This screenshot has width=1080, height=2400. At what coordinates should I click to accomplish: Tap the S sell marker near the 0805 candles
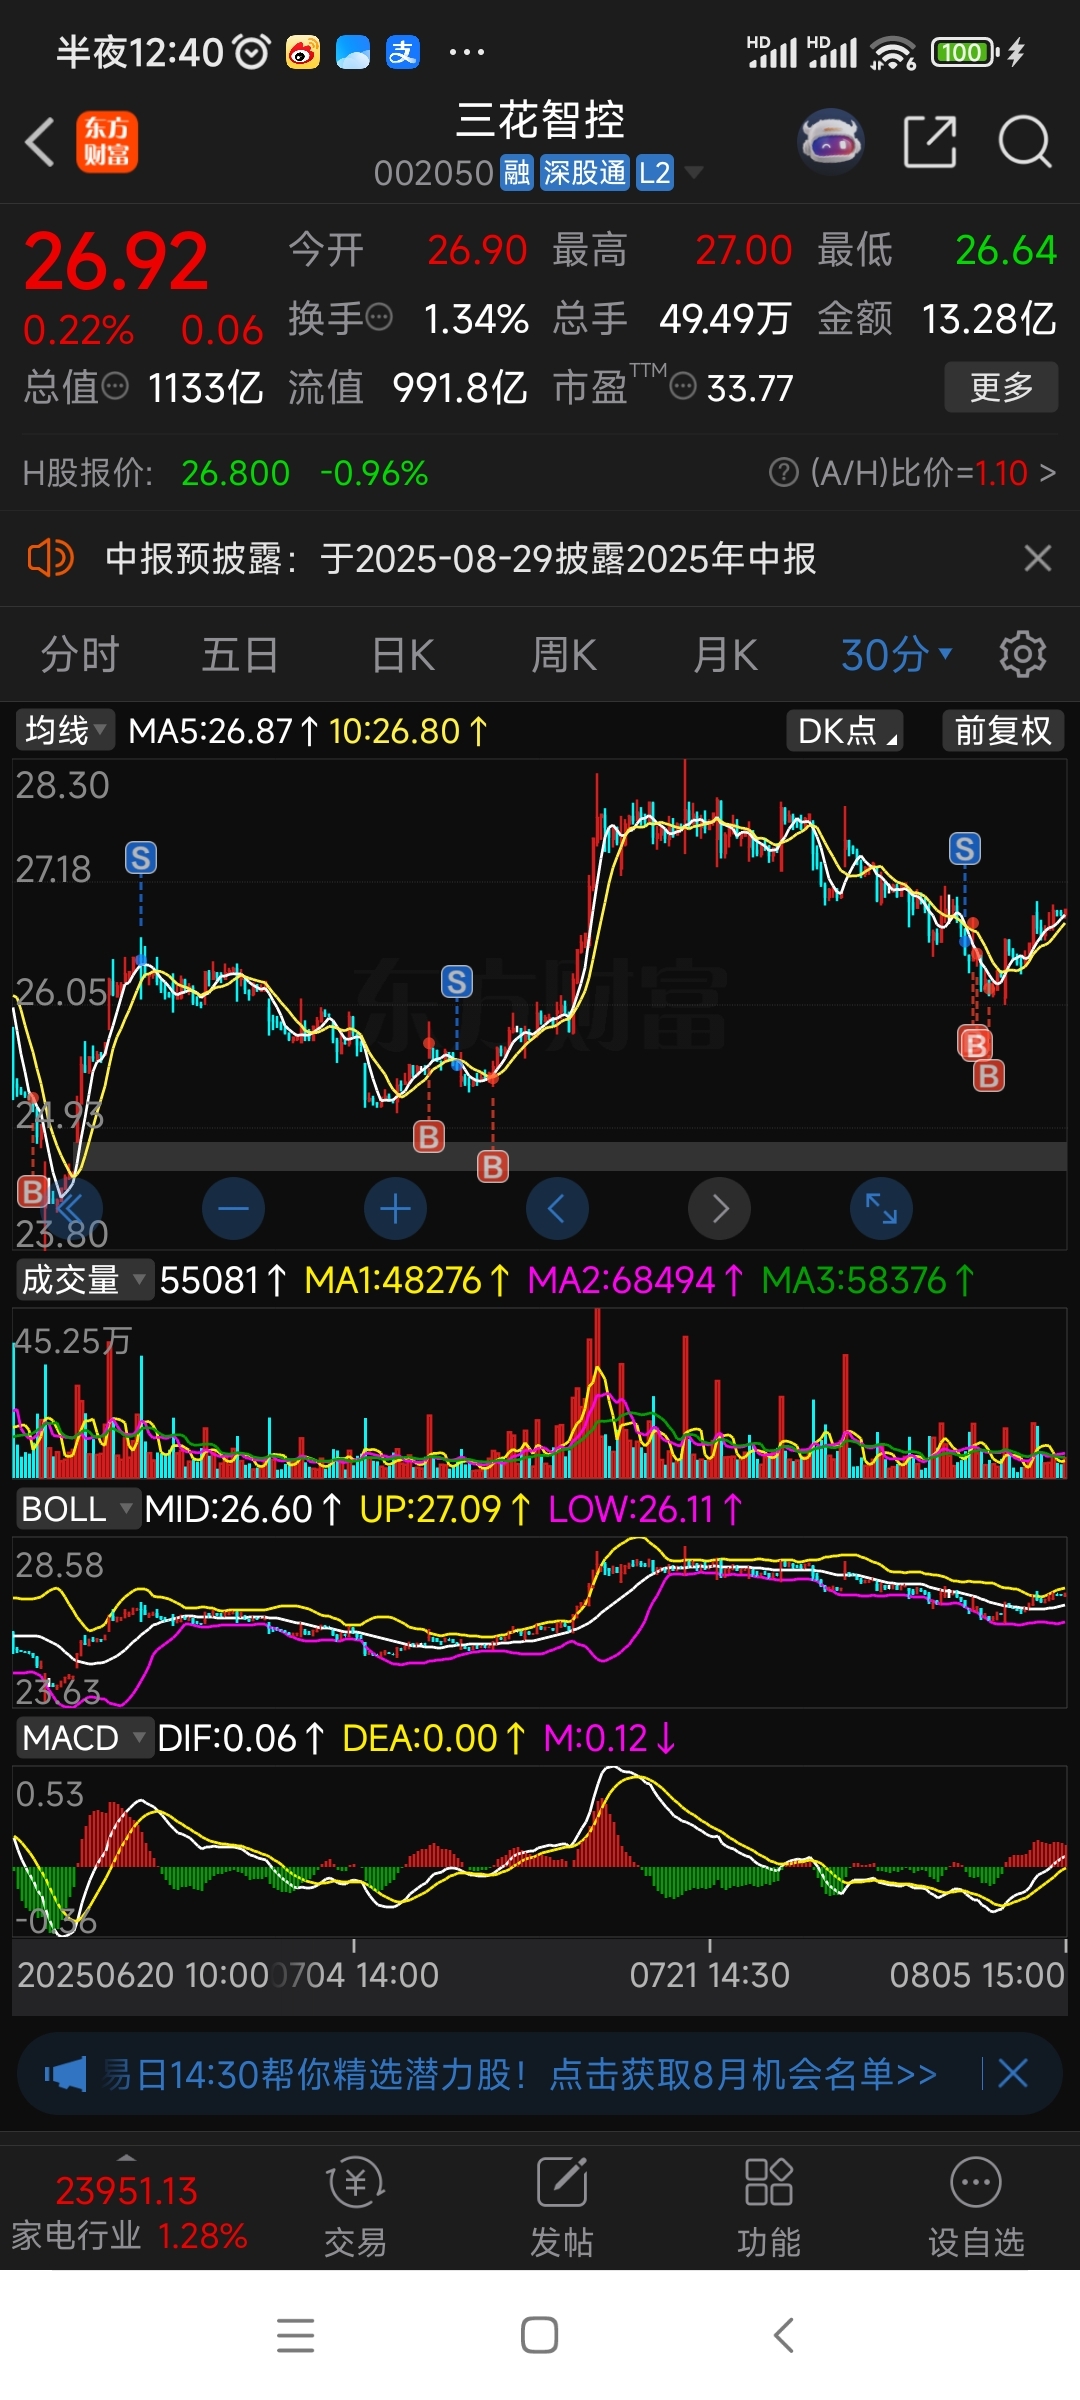tap(965, 849)
